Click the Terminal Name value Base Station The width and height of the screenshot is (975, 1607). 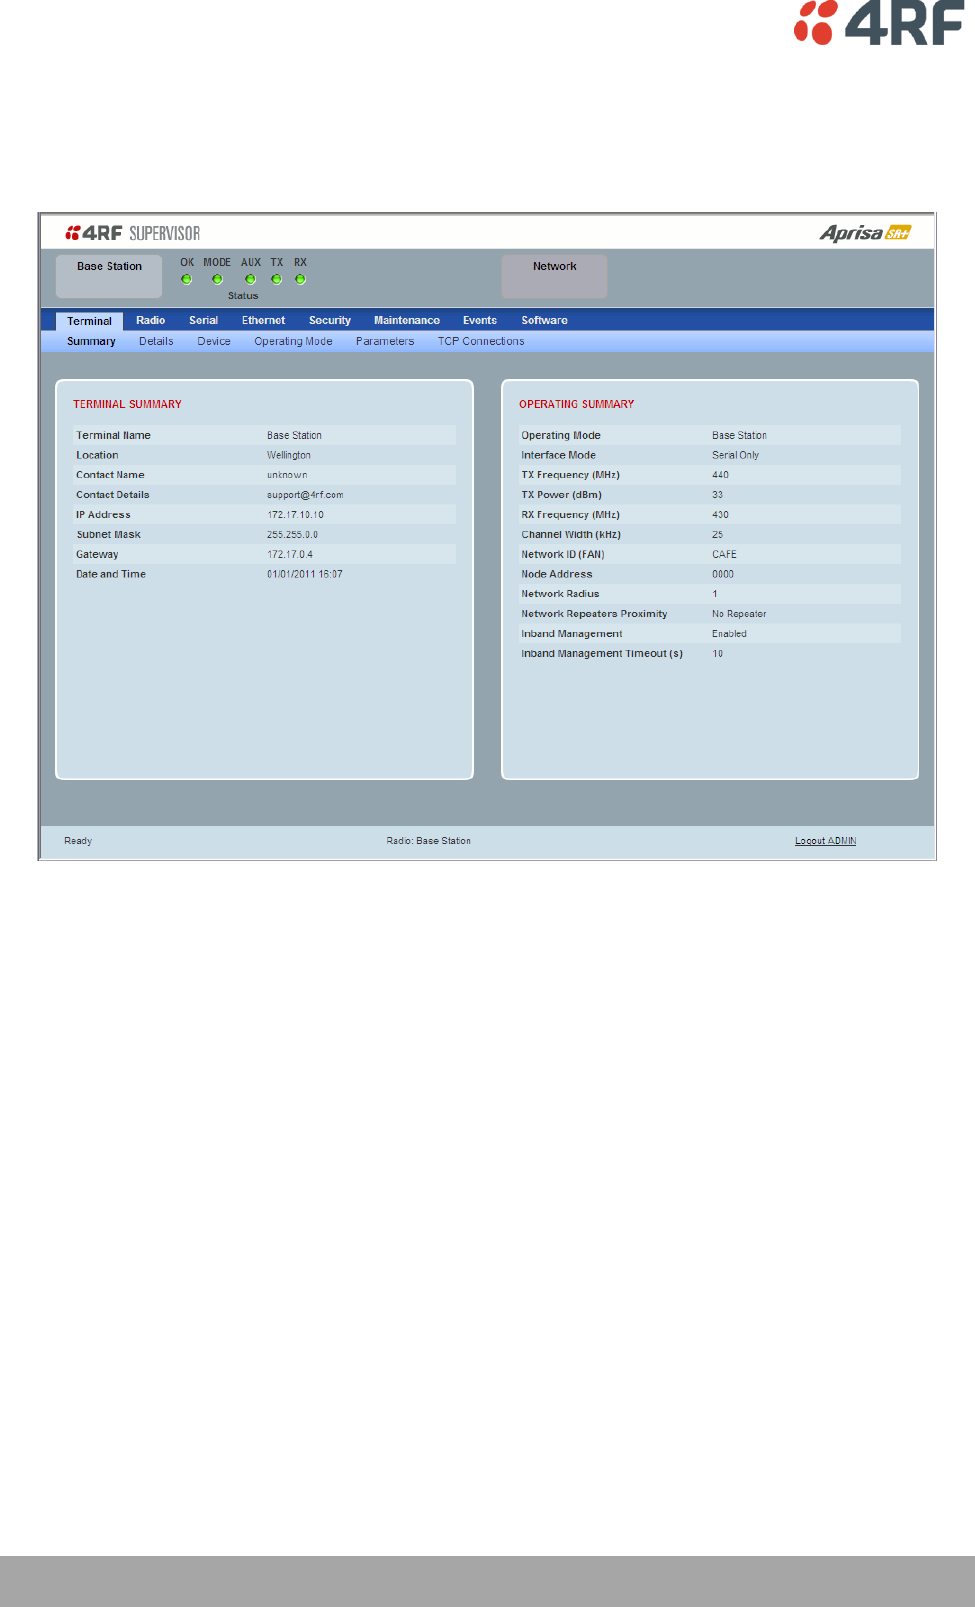(x=294, y=435)
